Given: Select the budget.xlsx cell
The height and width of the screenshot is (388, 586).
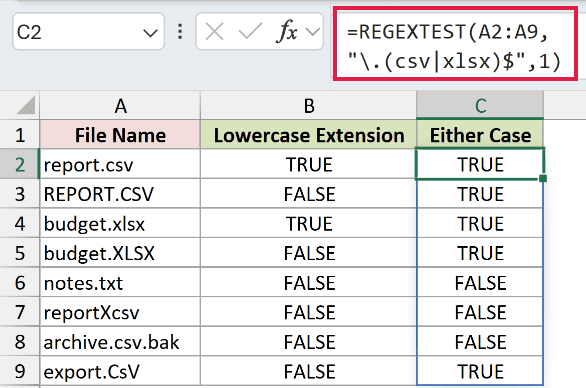Looking at the screenshot, I should 120,223.
